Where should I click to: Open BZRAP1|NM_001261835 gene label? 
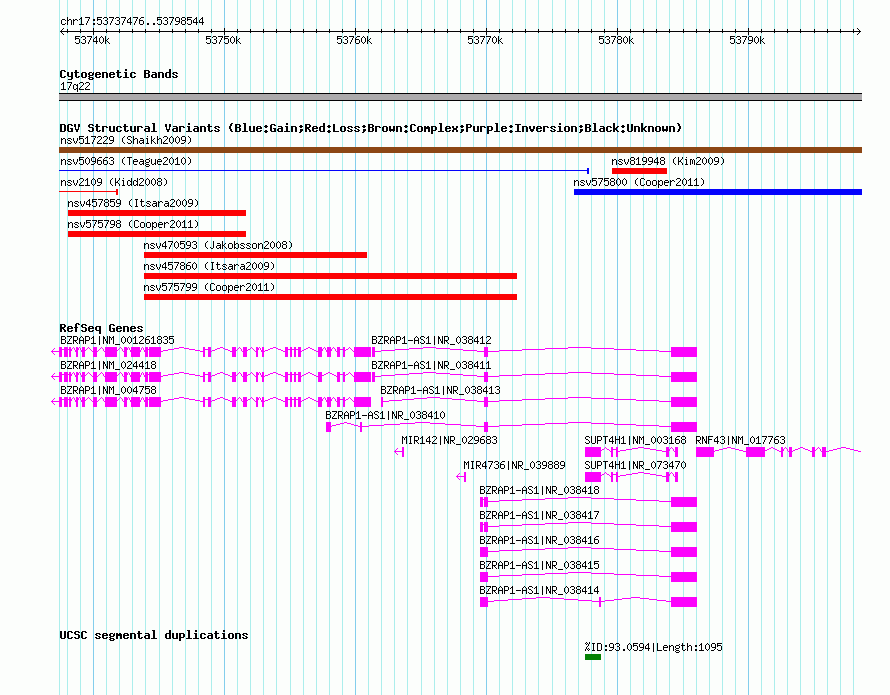pos(117,340)
